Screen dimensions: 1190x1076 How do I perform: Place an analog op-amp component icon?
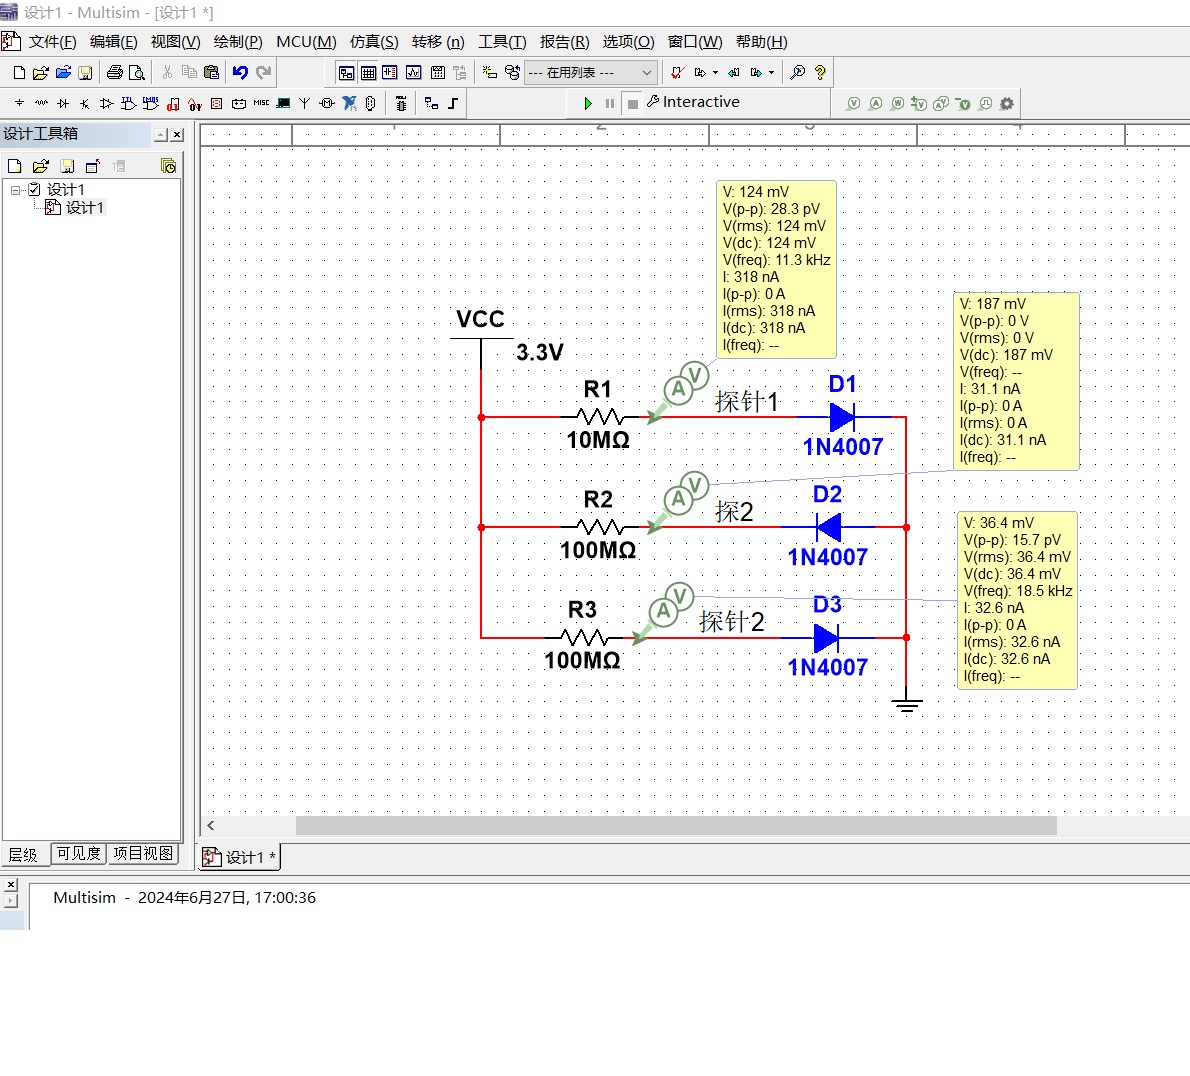tap(106, 103)
